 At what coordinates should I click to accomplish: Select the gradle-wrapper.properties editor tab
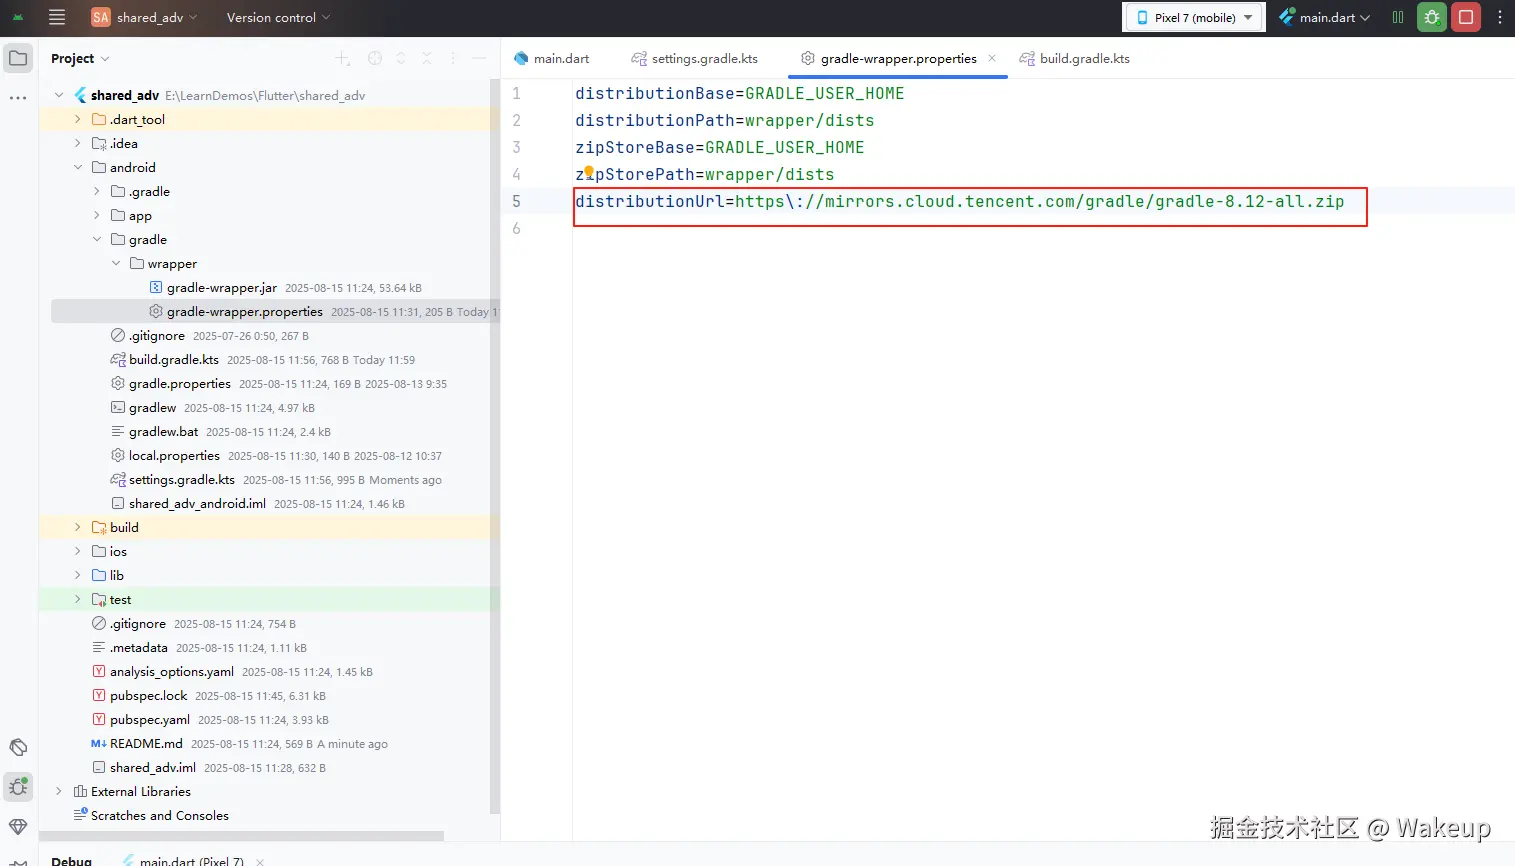897,59
